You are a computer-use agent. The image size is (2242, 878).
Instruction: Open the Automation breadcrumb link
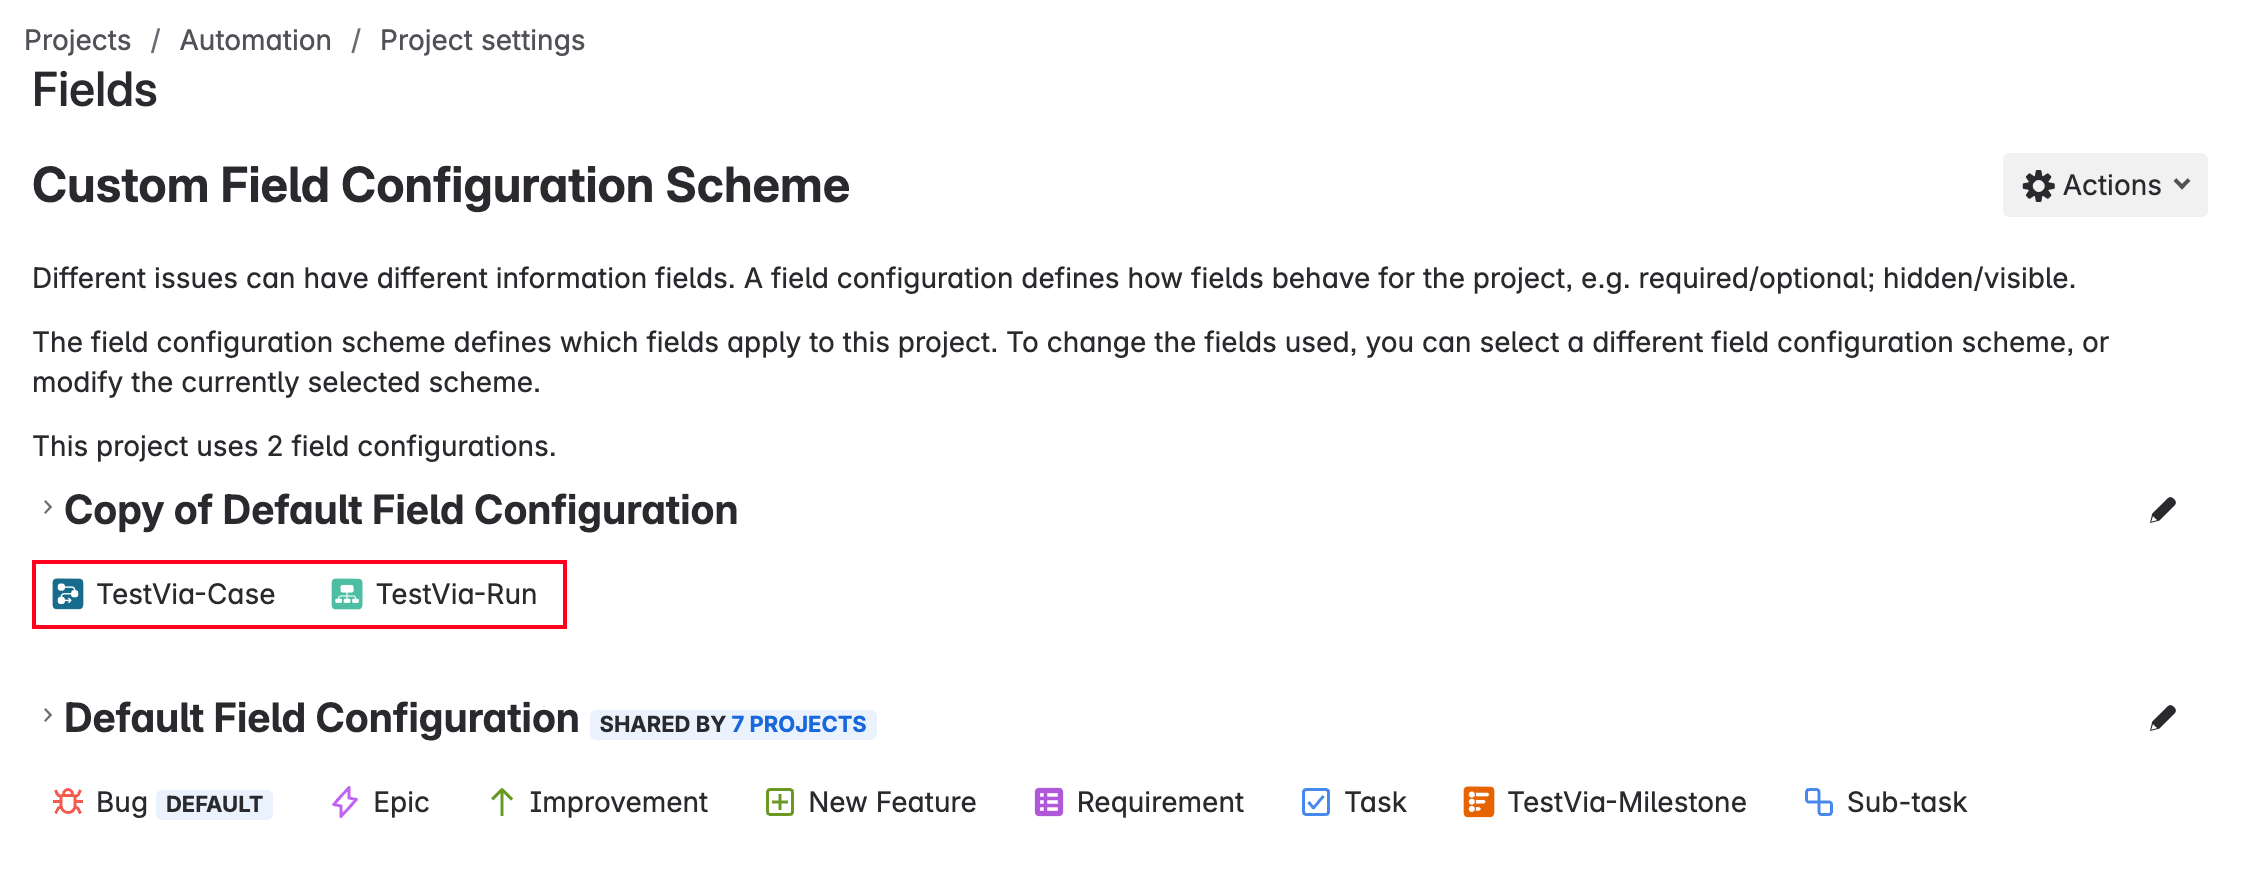[x=255, y=40]
